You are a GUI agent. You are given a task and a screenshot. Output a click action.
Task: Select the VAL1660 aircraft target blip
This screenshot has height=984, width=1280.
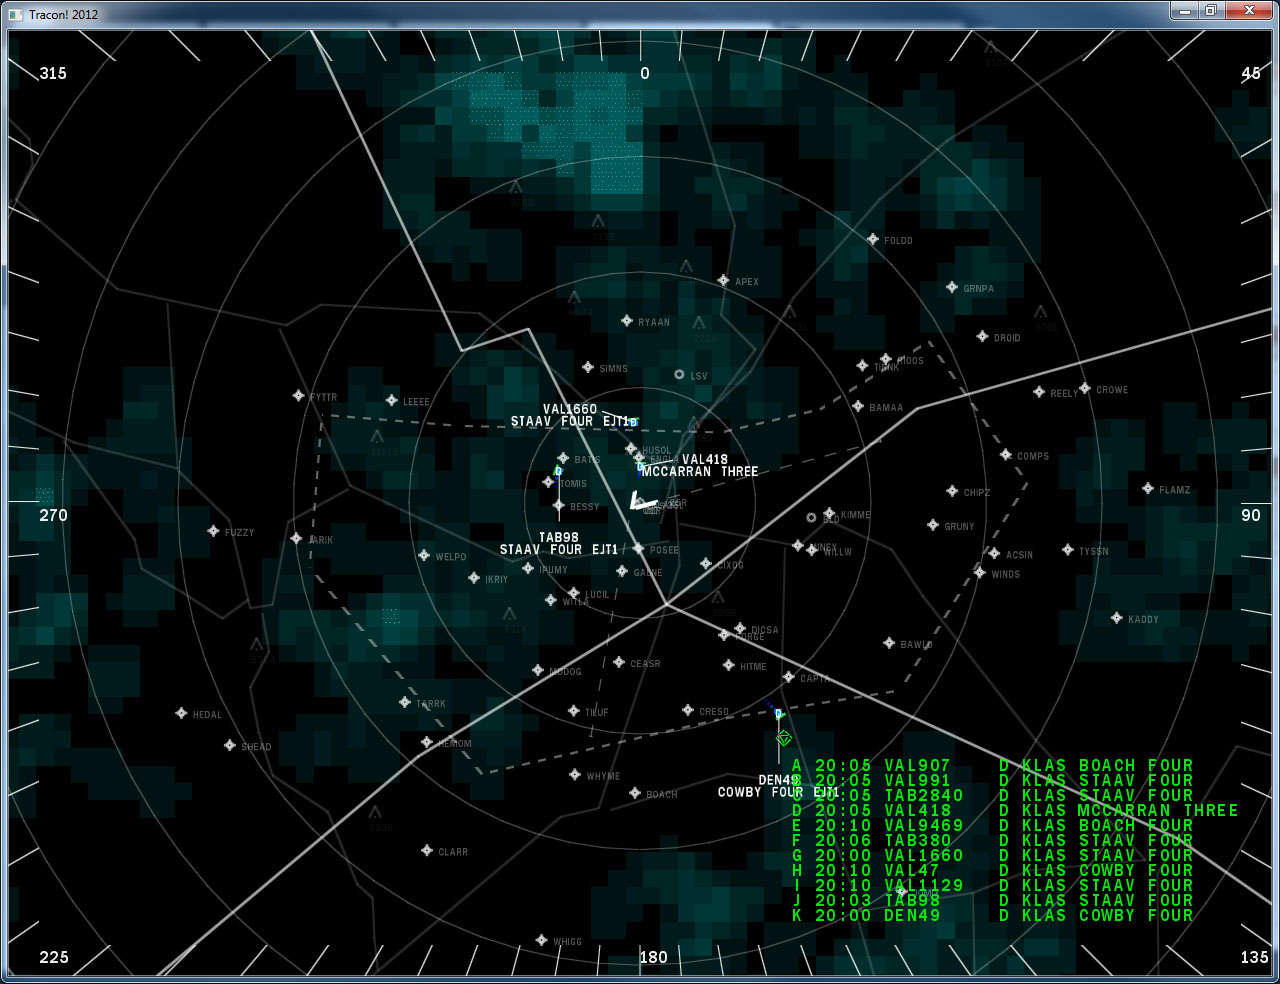click(x=633, y=423)
